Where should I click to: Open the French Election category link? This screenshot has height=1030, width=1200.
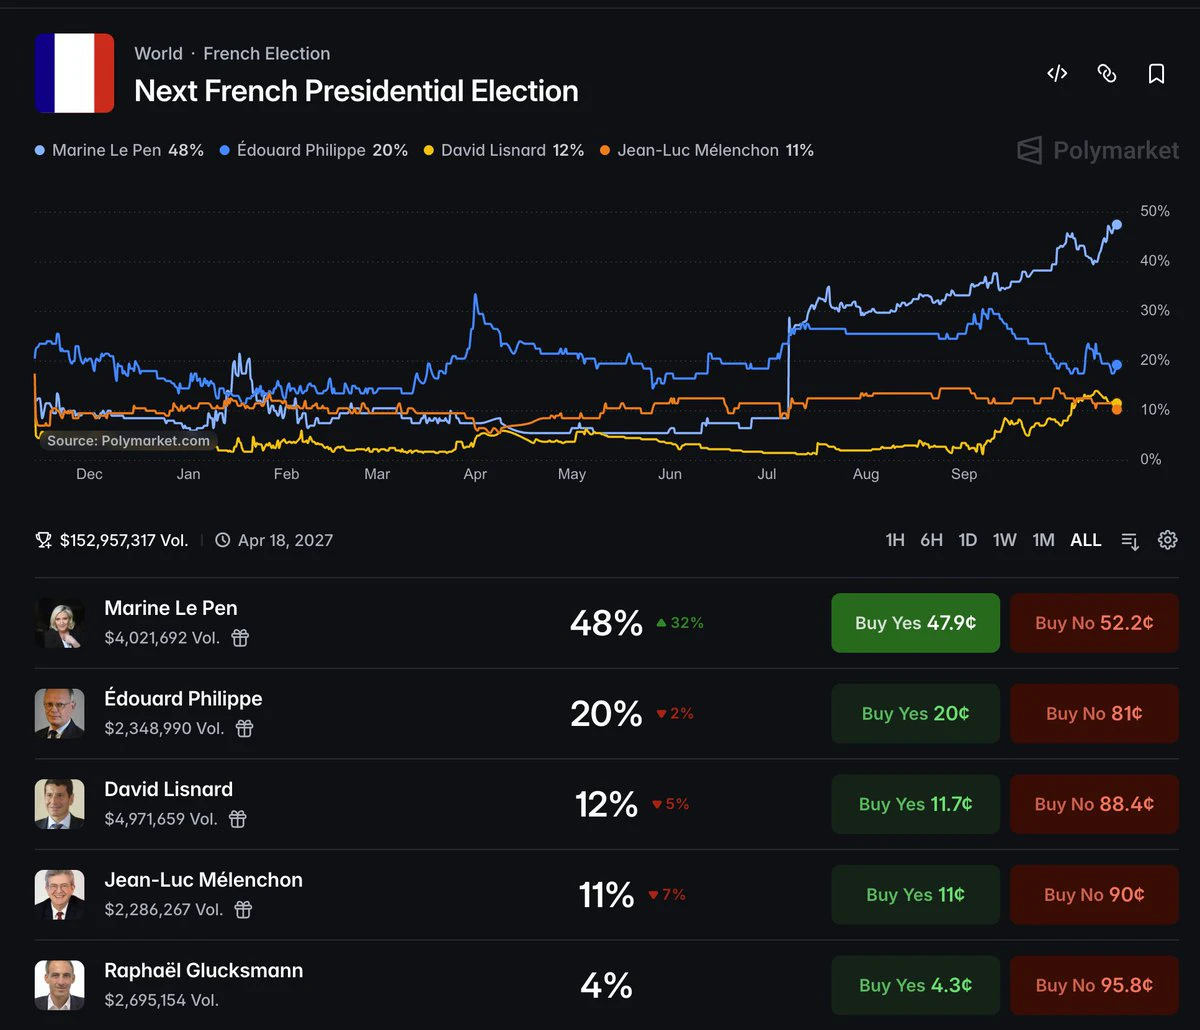(x=267, y=54)
